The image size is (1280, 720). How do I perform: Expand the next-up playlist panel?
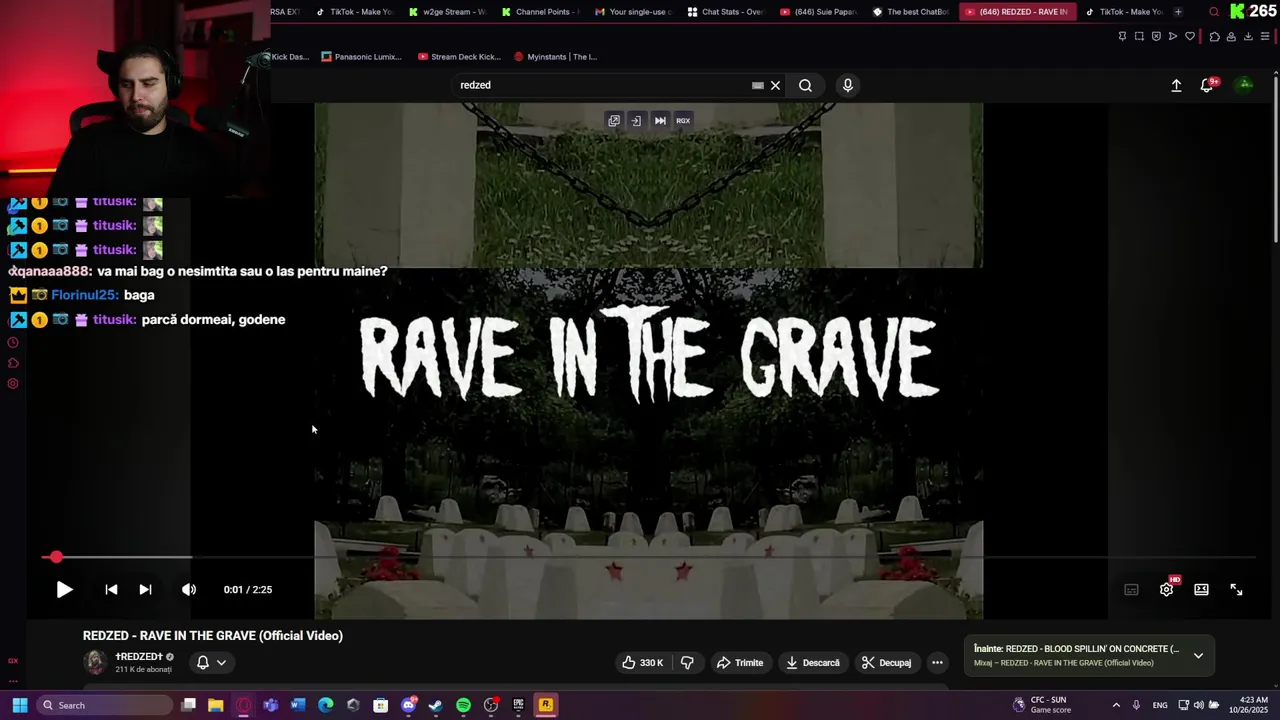pos(1198,656)
